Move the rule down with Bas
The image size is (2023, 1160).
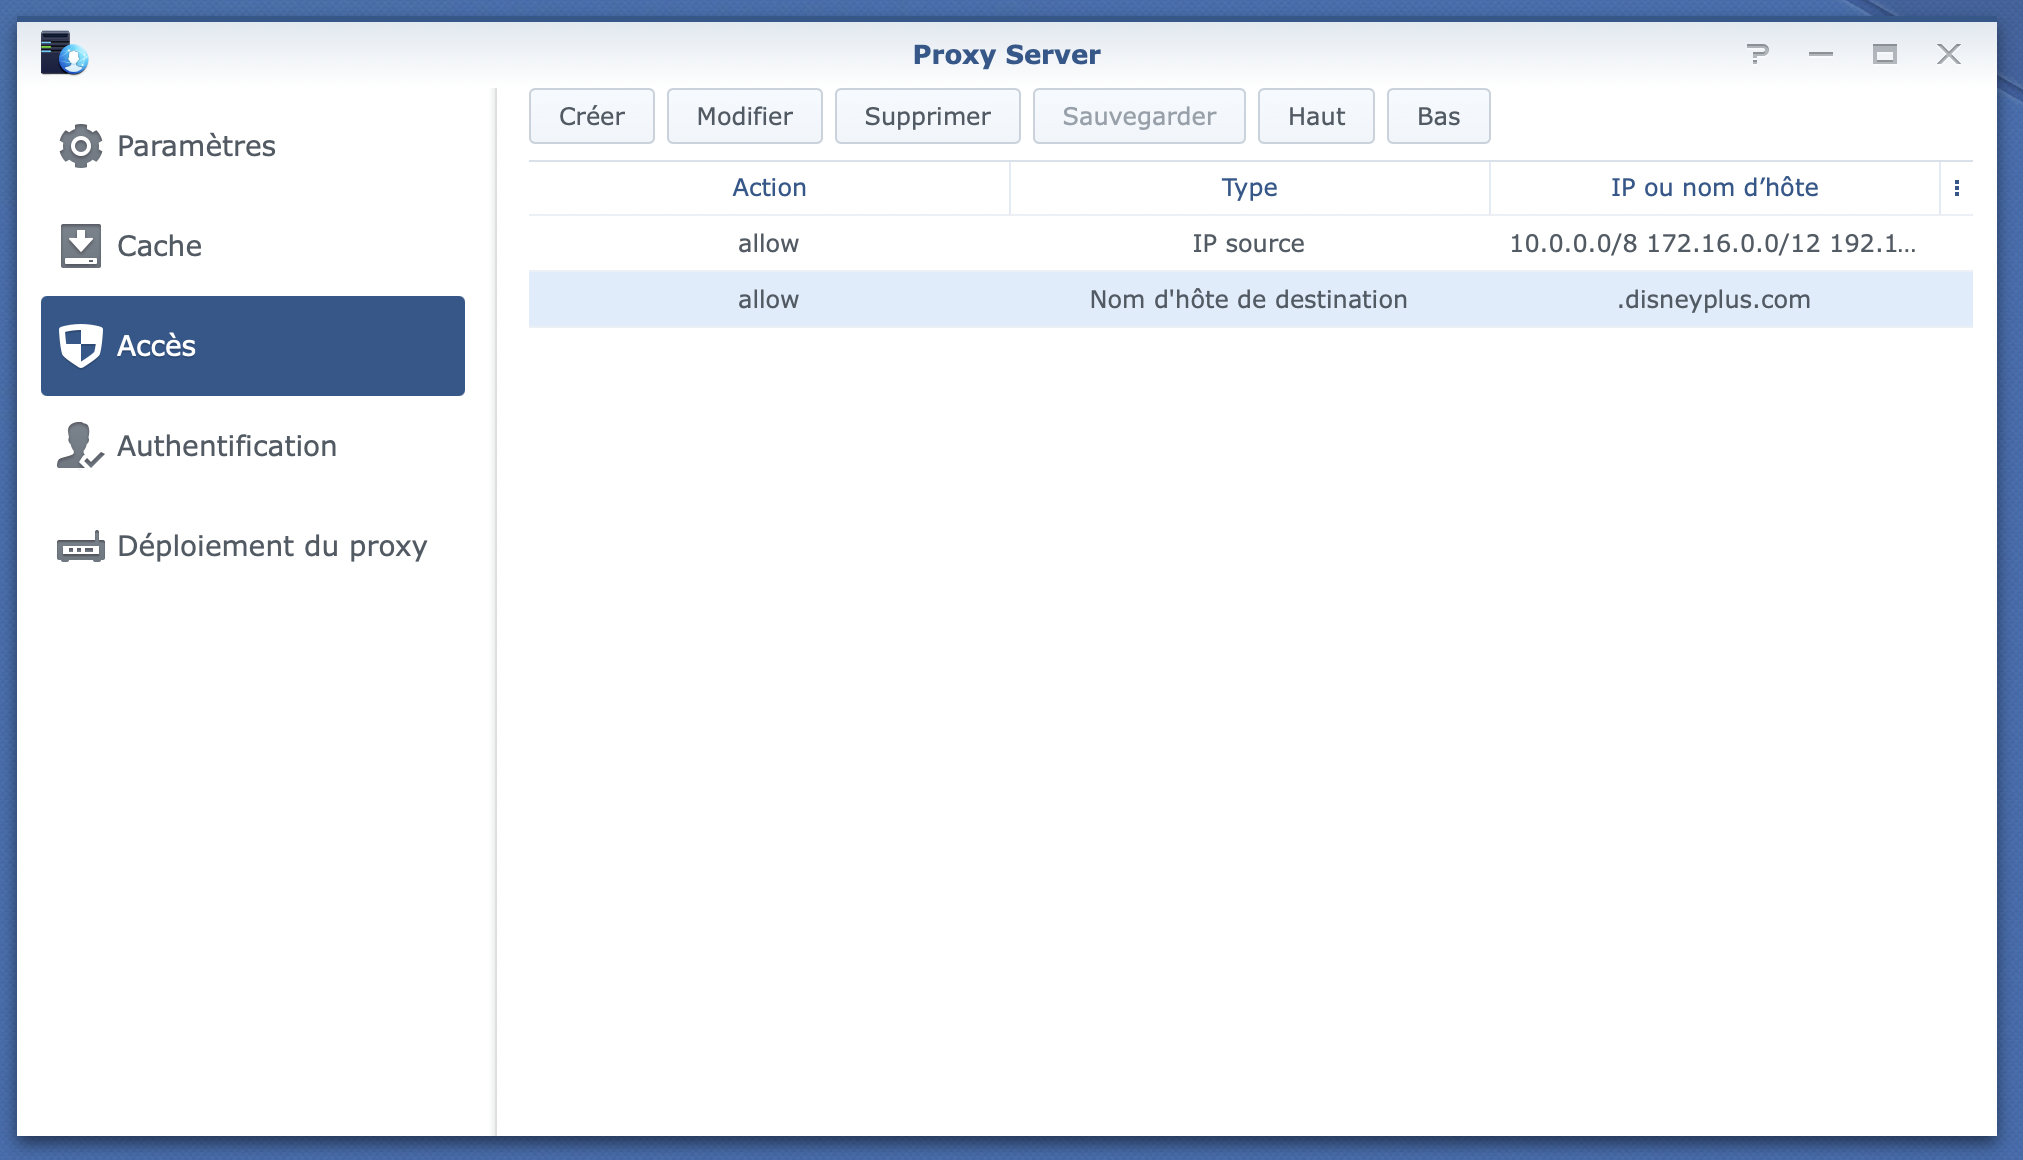1437,117
